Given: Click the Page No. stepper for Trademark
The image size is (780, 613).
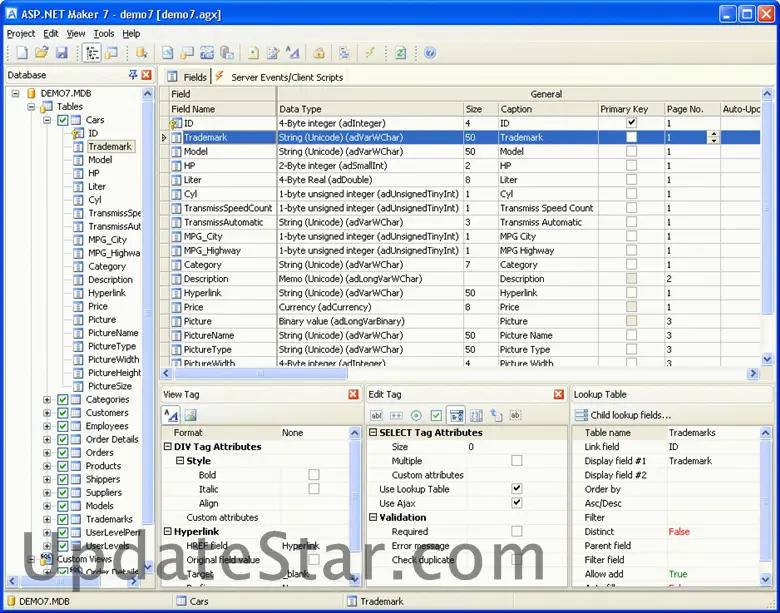Looking at the screenshot, I should click(714, 137).
